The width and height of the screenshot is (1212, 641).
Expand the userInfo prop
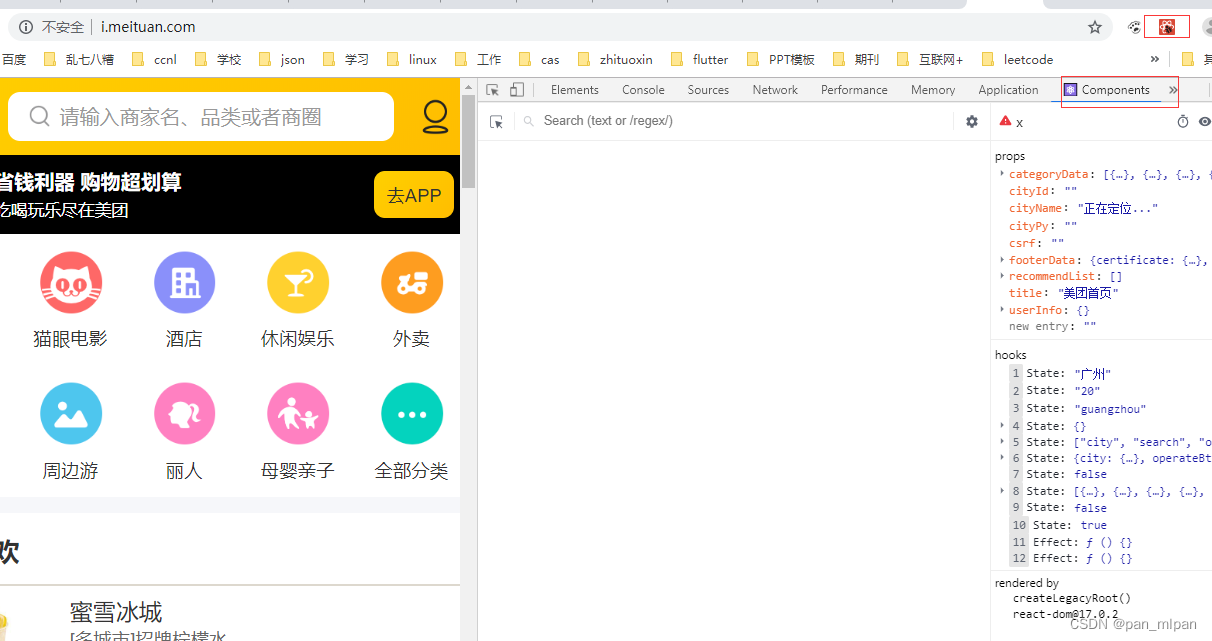1002,310
